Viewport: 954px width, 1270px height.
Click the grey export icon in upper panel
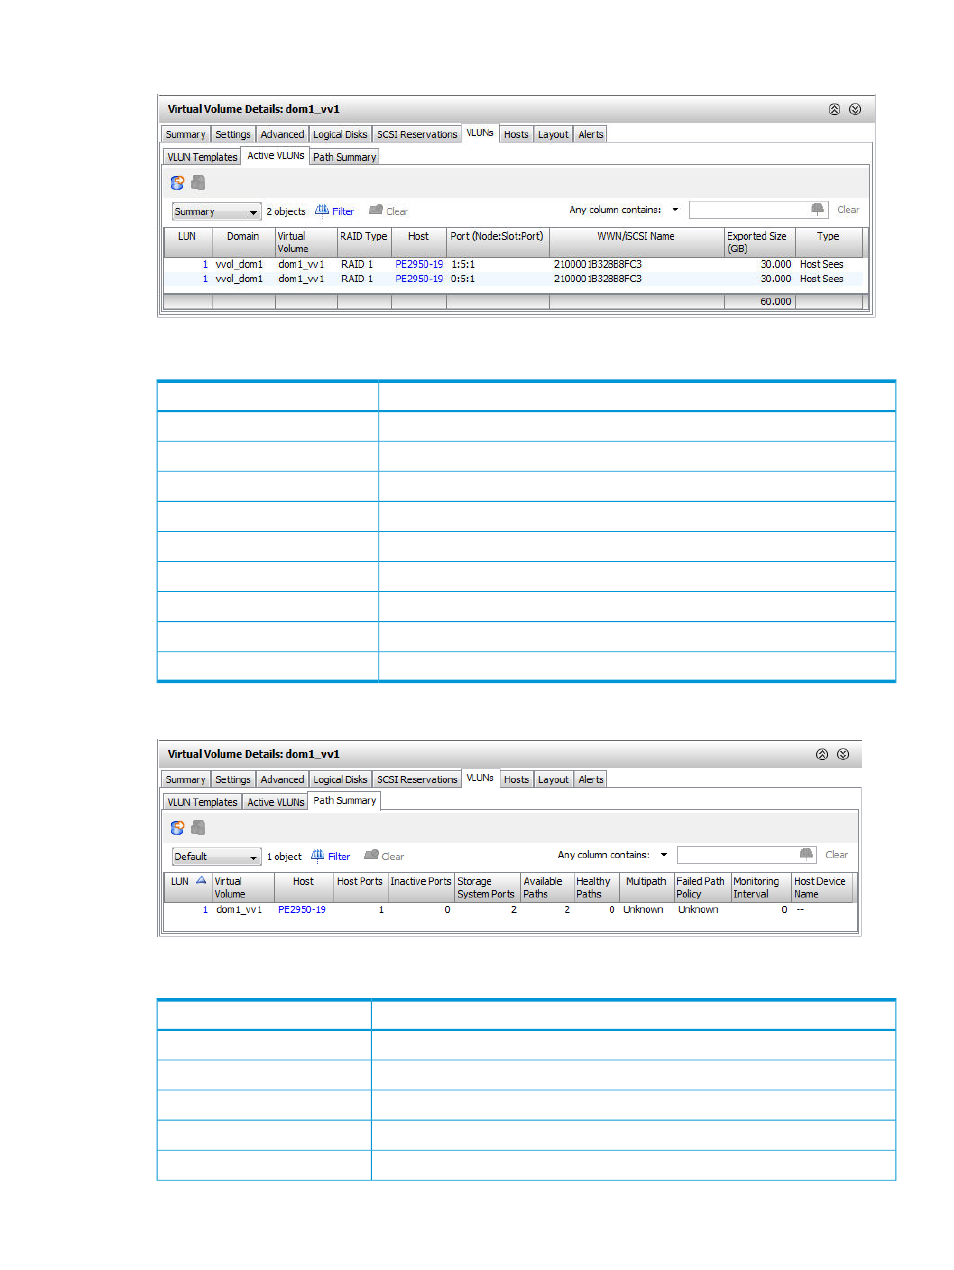tap(198, 183)
